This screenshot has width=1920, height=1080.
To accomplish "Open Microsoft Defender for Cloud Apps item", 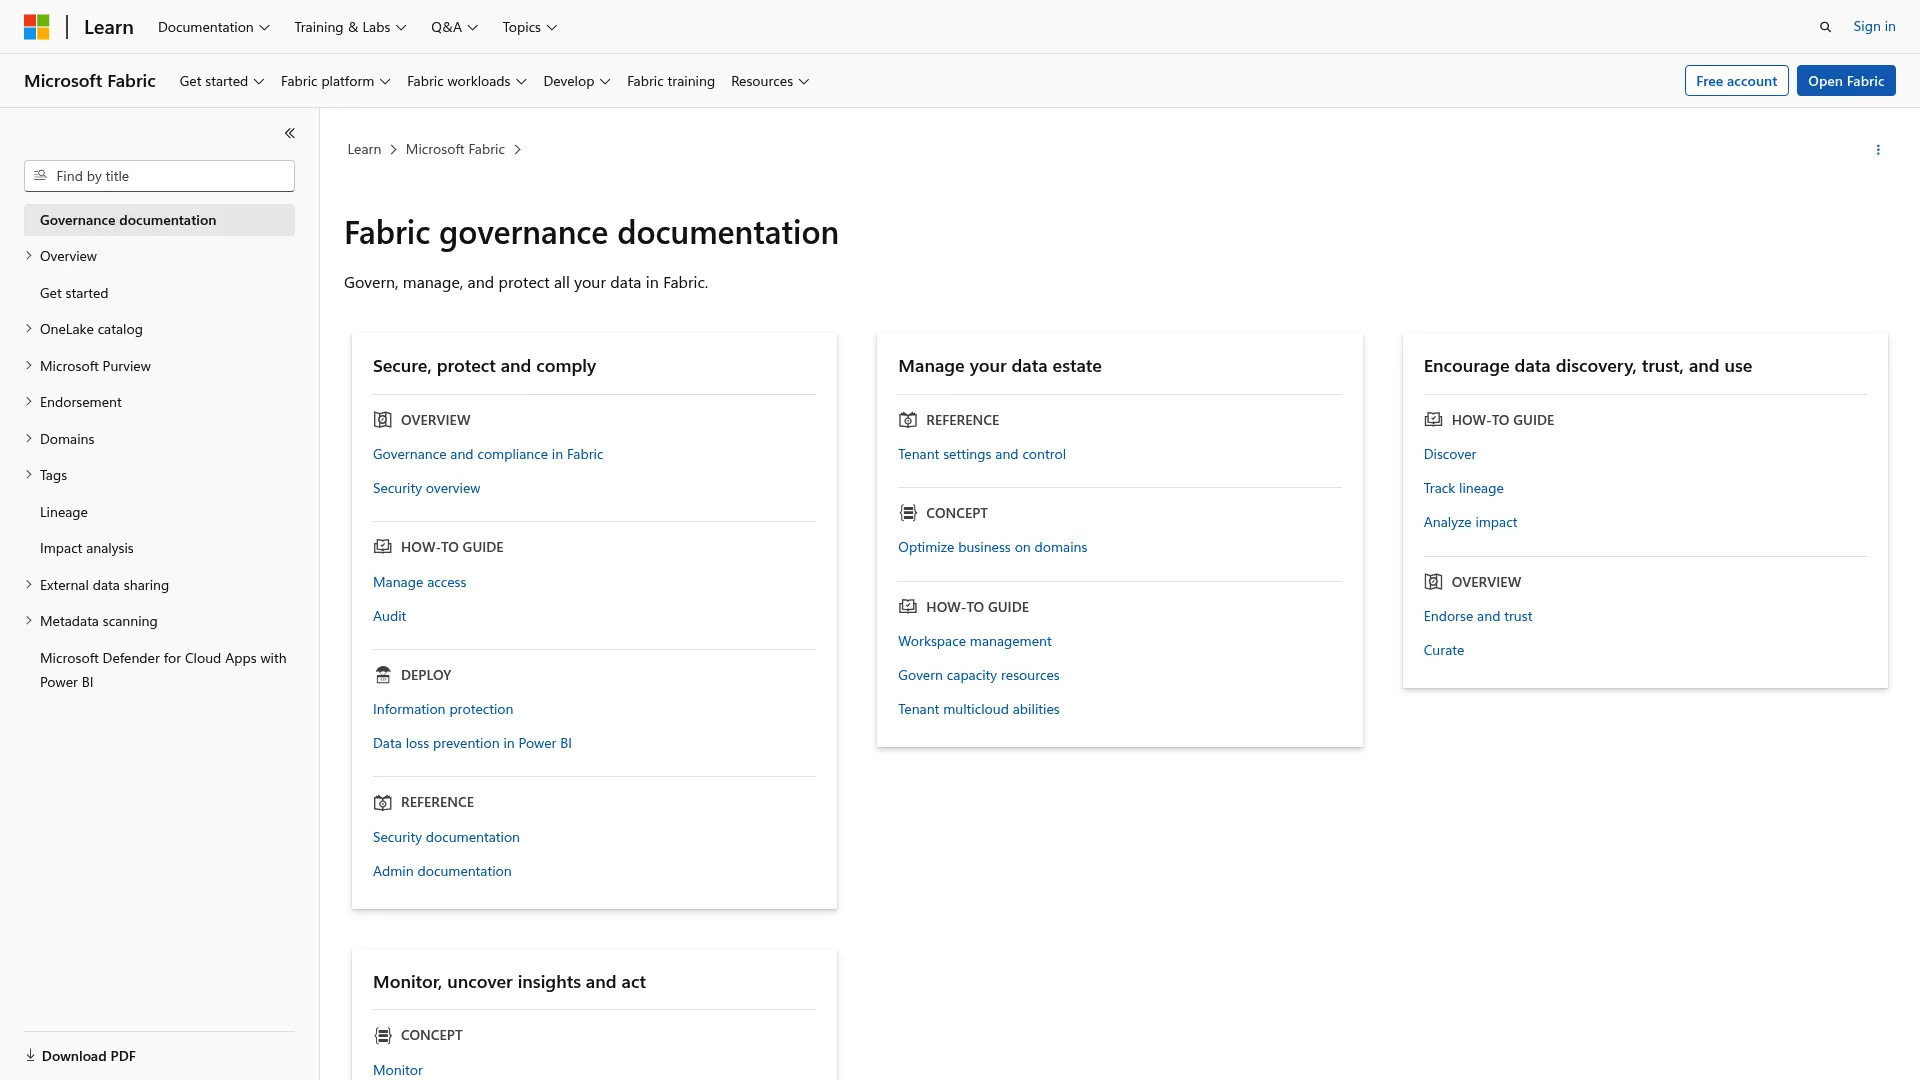I will pos(163,670).
